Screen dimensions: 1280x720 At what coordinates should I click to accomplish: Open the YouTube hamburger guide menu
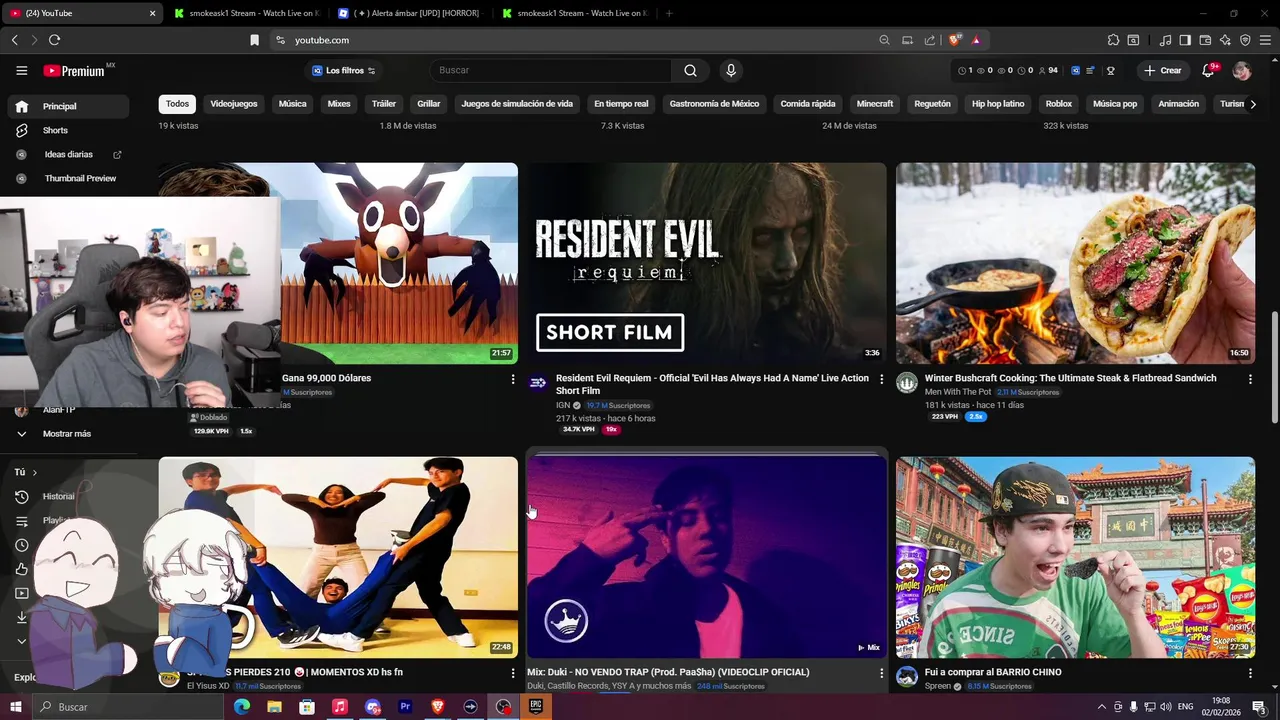(21, 70)
